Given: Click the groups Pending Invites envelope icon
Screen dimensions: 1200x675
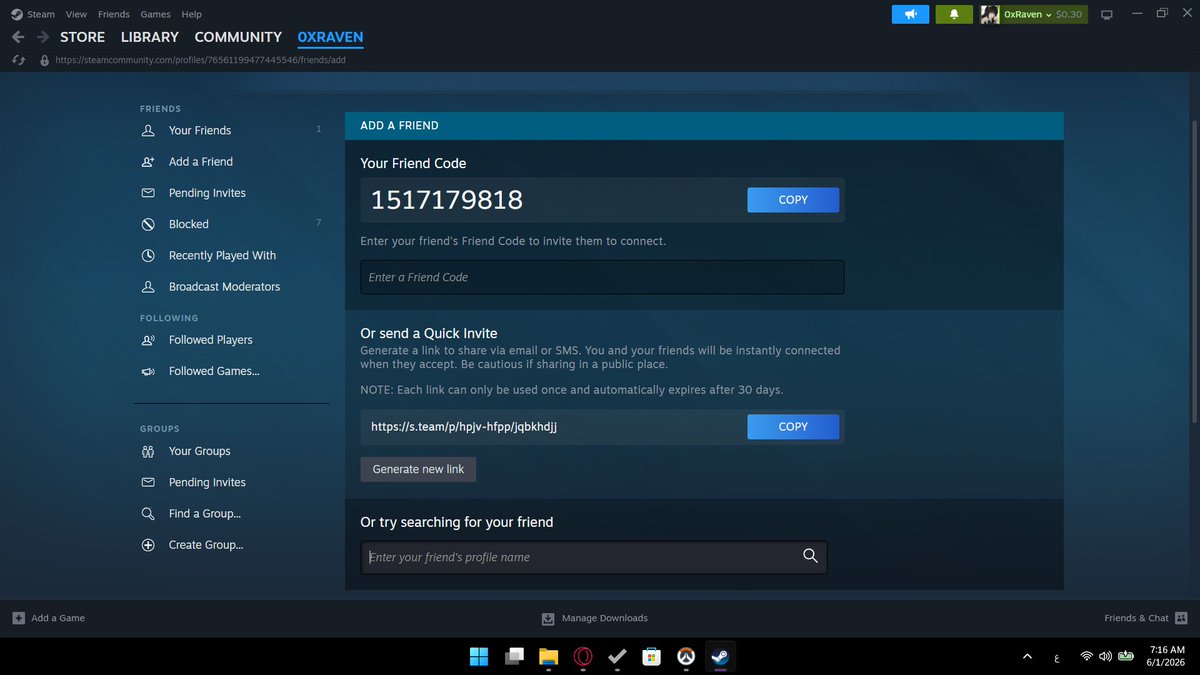Looking at the screenshot, I should 148,482.
